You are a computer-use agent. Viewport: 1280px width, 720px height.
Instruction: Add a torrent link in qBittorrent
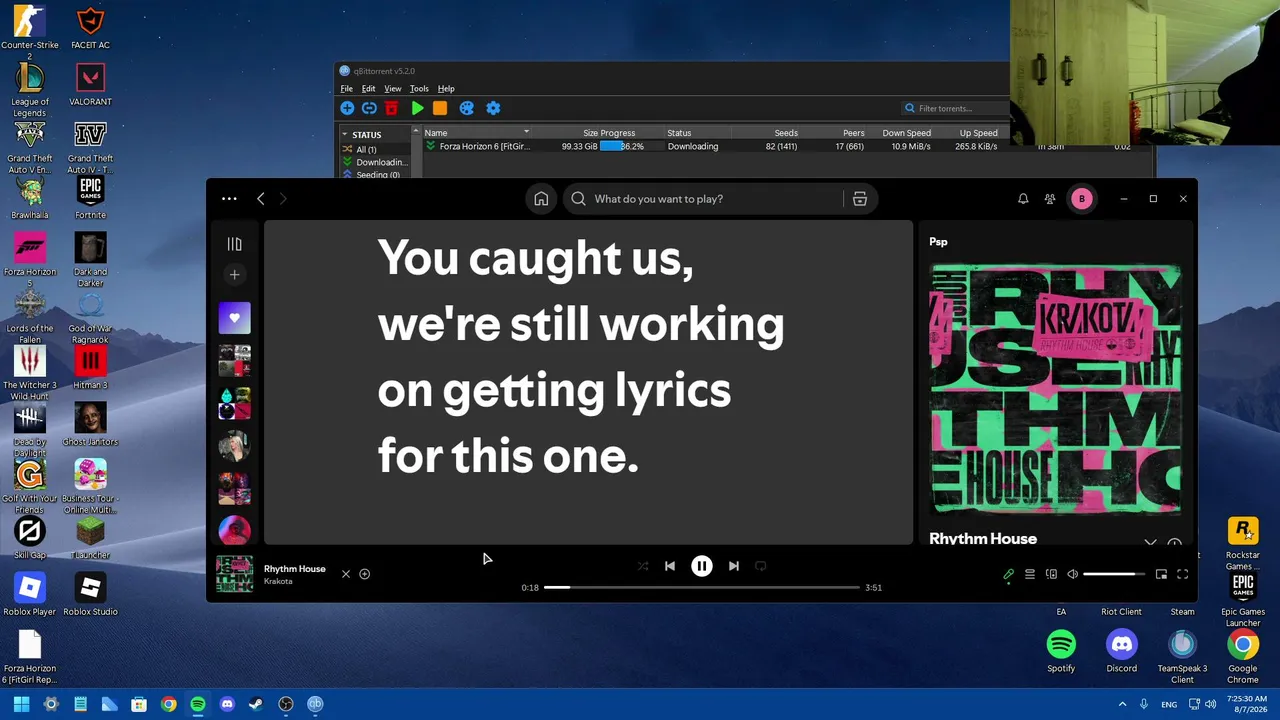(x=369, y=108)
